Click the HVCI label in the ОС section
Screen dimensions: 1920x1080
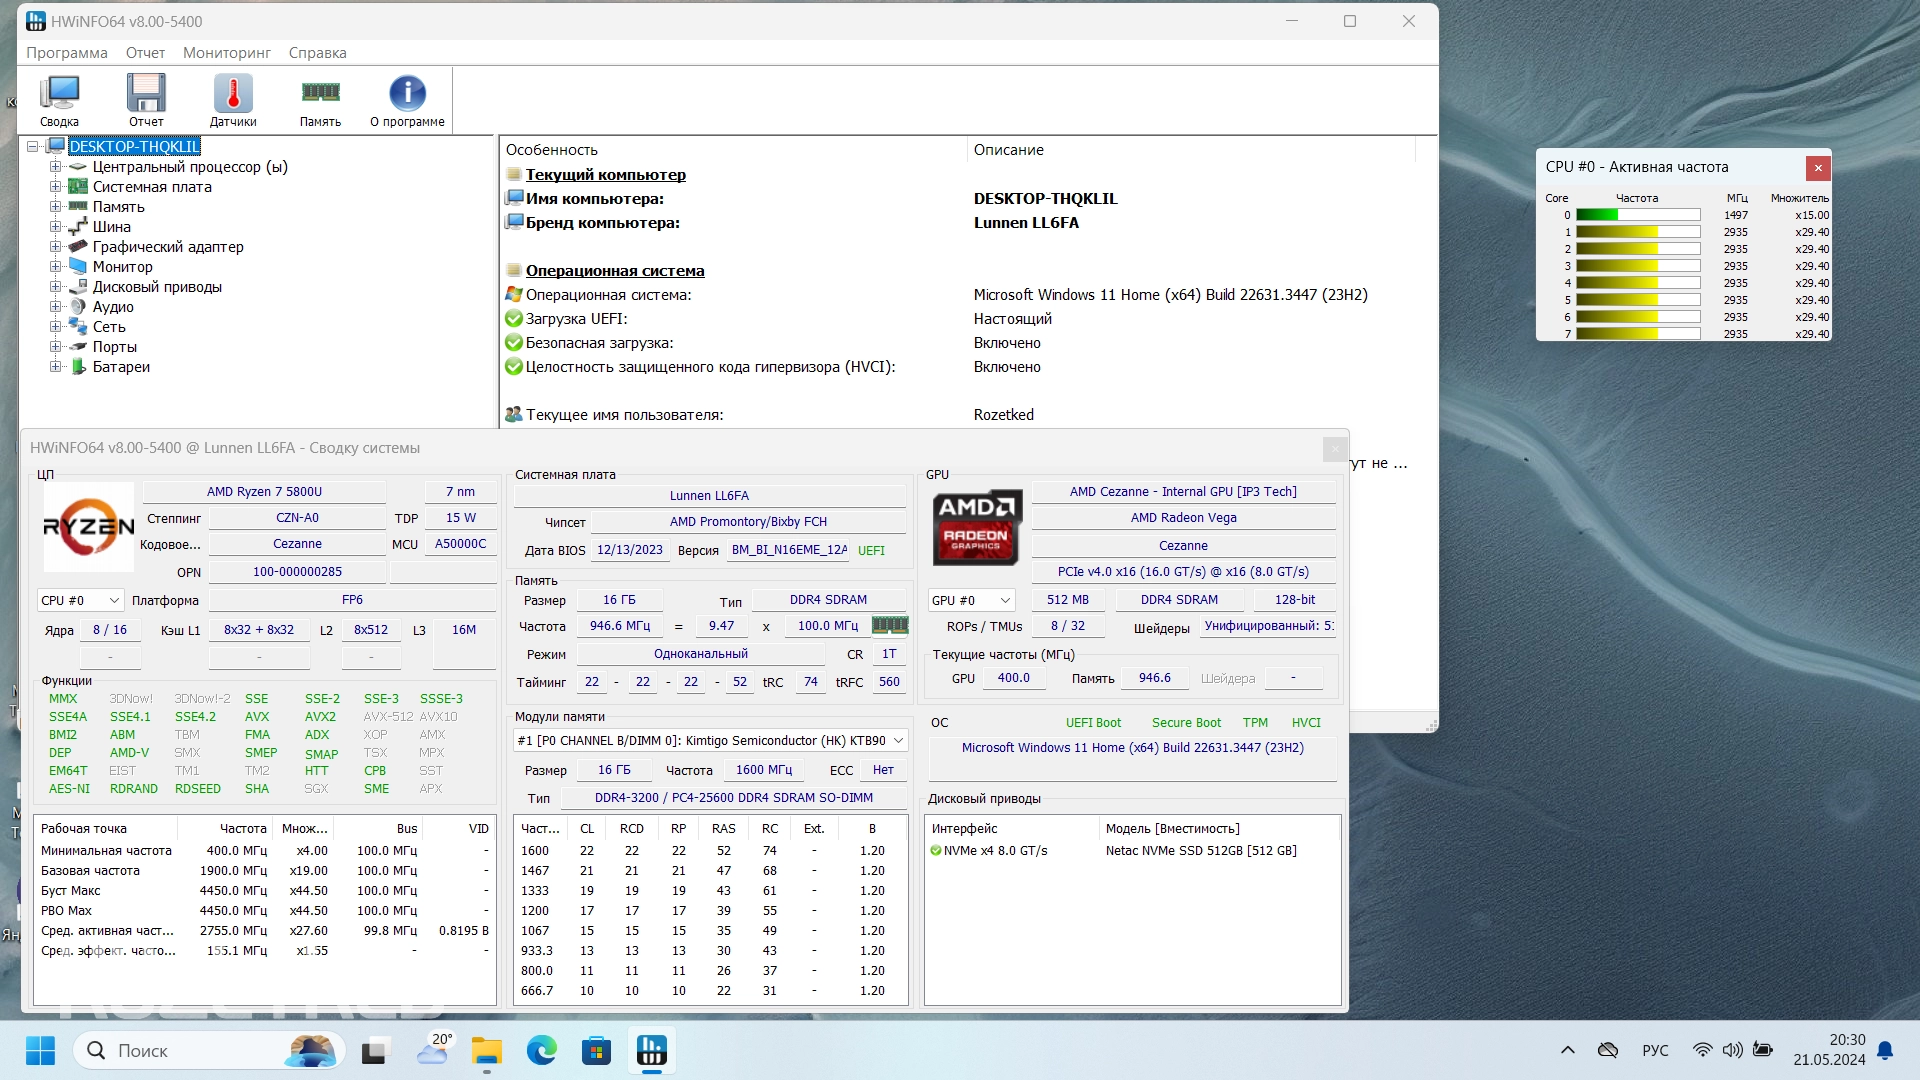point(1306,723)
